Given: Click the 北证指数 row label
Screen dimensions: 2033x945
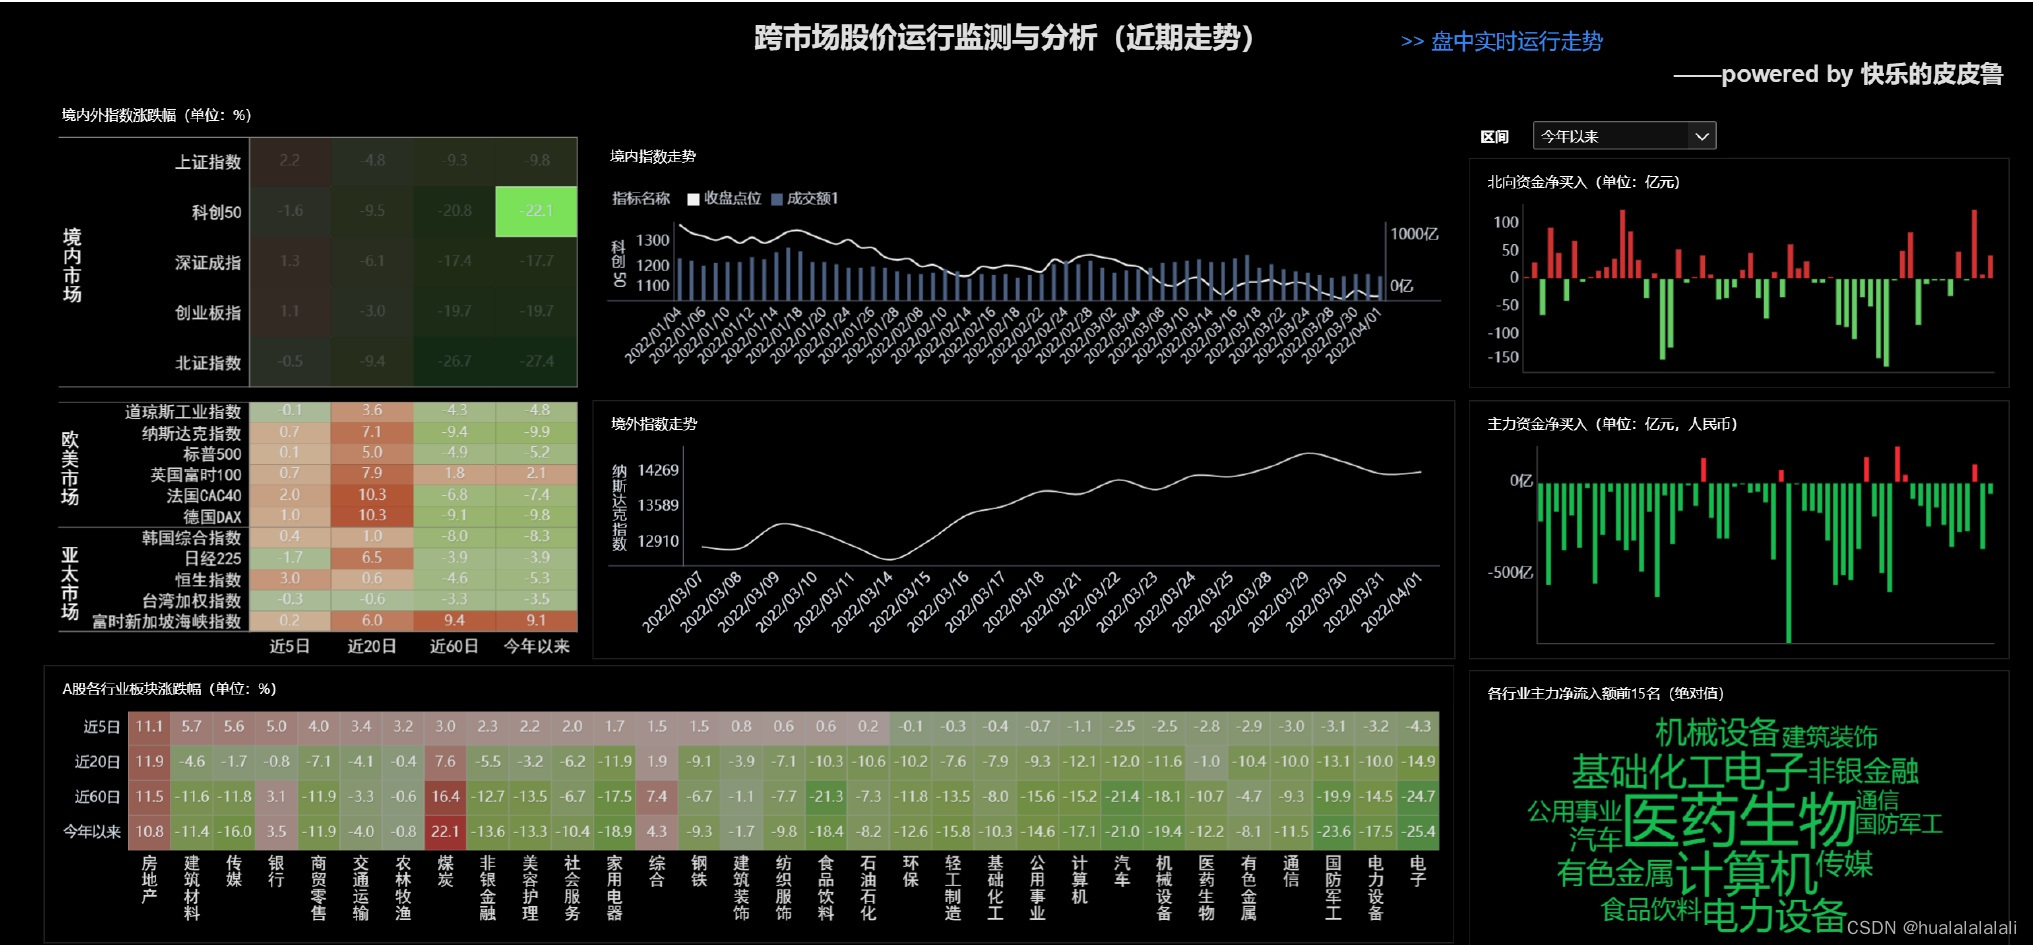Looking at the screenshot, I should [x=208, y=362].
